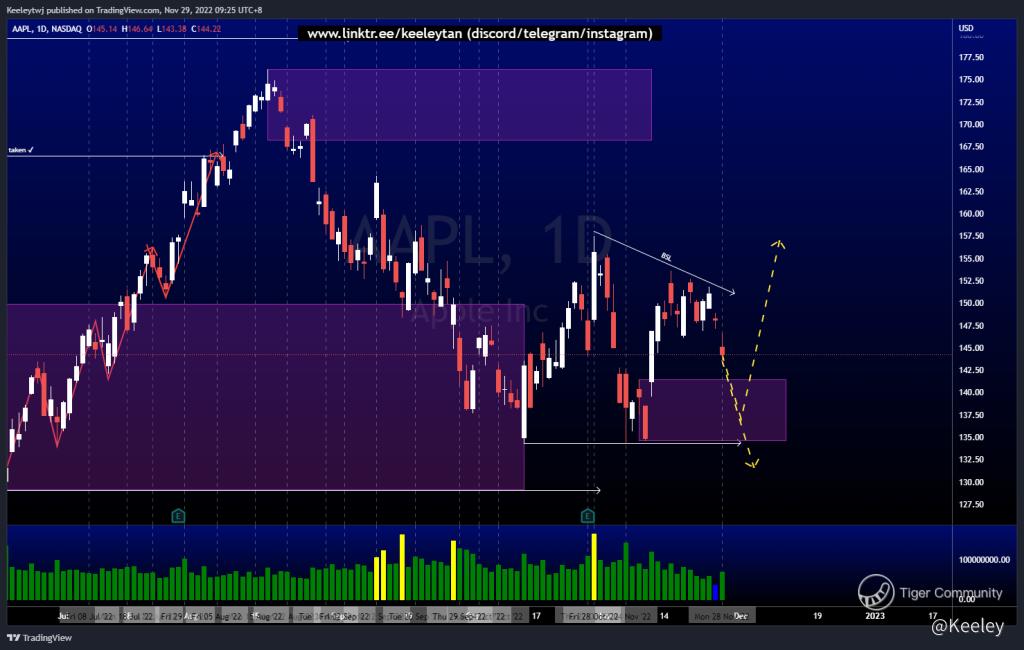Click the 177.50 price axis label

(971, 57)
